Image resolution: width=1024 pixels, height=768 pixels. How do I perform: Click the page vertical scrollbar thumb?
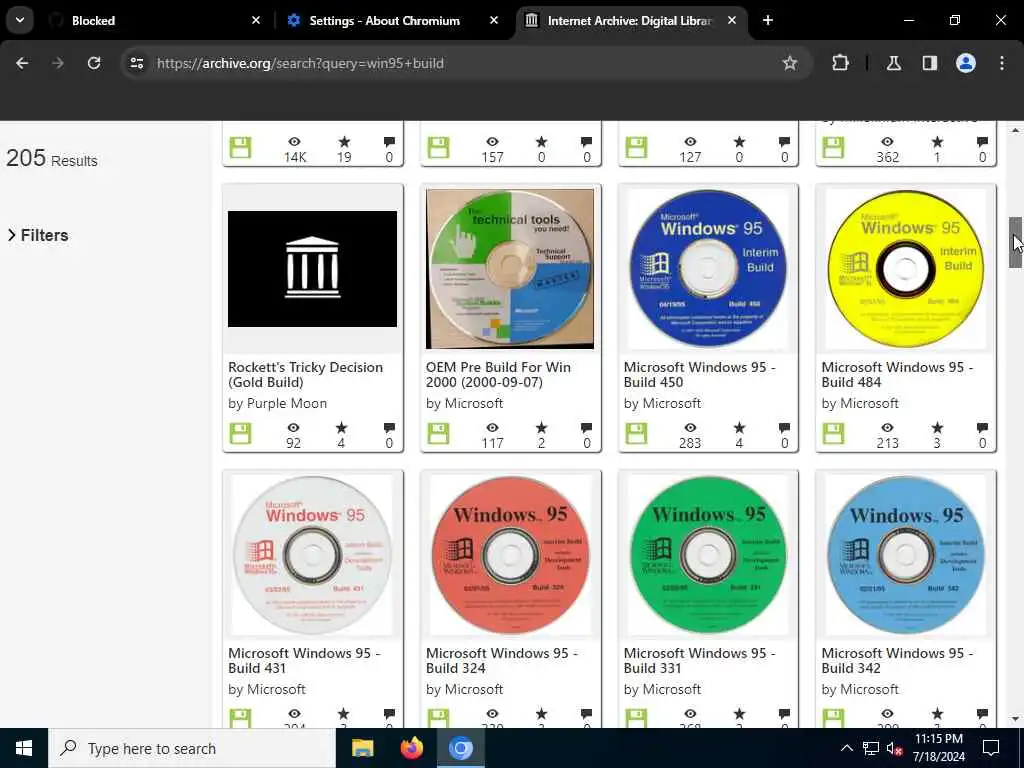point(1015,242)
